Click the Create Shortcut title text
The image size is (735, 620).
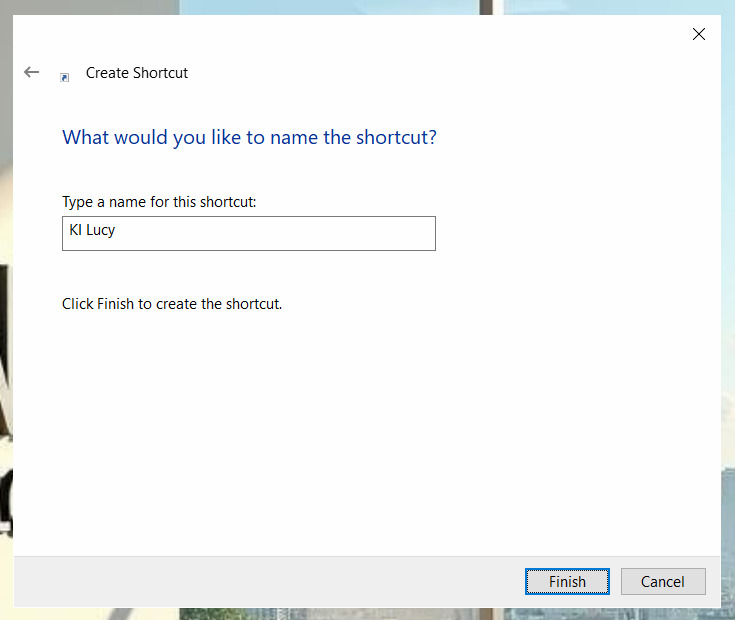(x=137, y=73)
